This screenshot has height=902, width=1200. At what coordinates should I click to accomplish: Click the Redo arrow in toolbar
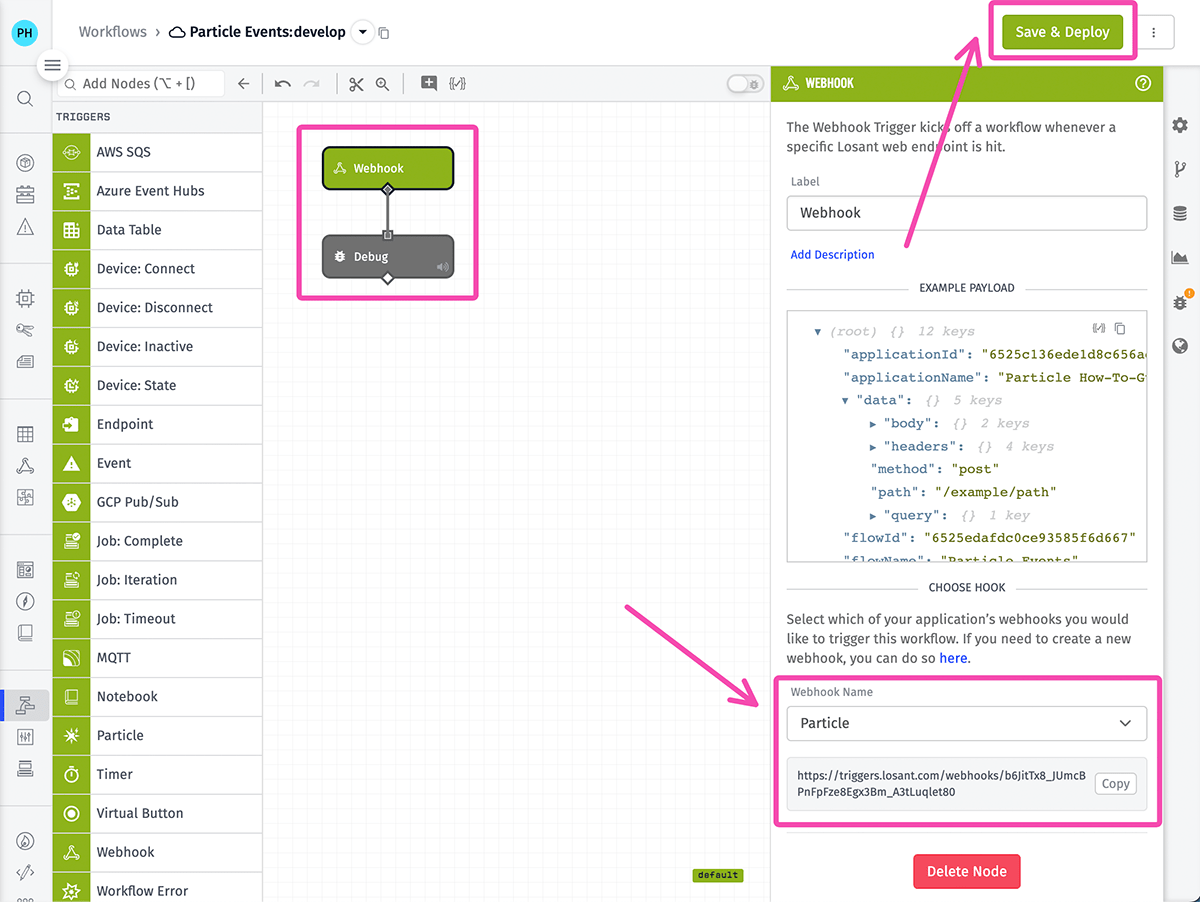click(x=311, y=84)
